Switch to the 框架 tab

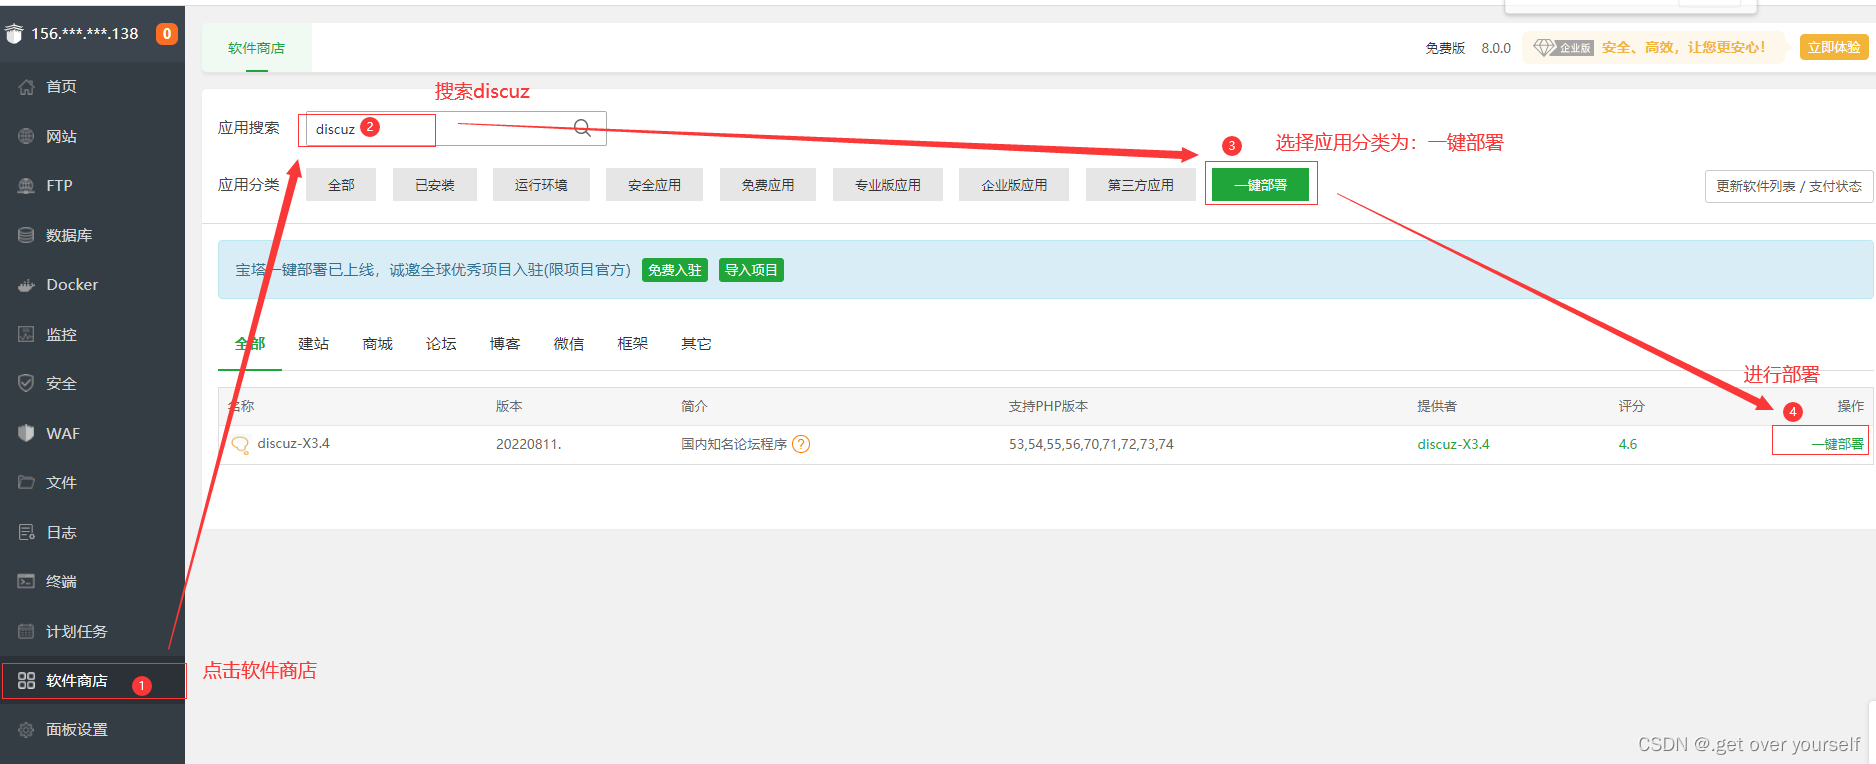click(633, 344)
